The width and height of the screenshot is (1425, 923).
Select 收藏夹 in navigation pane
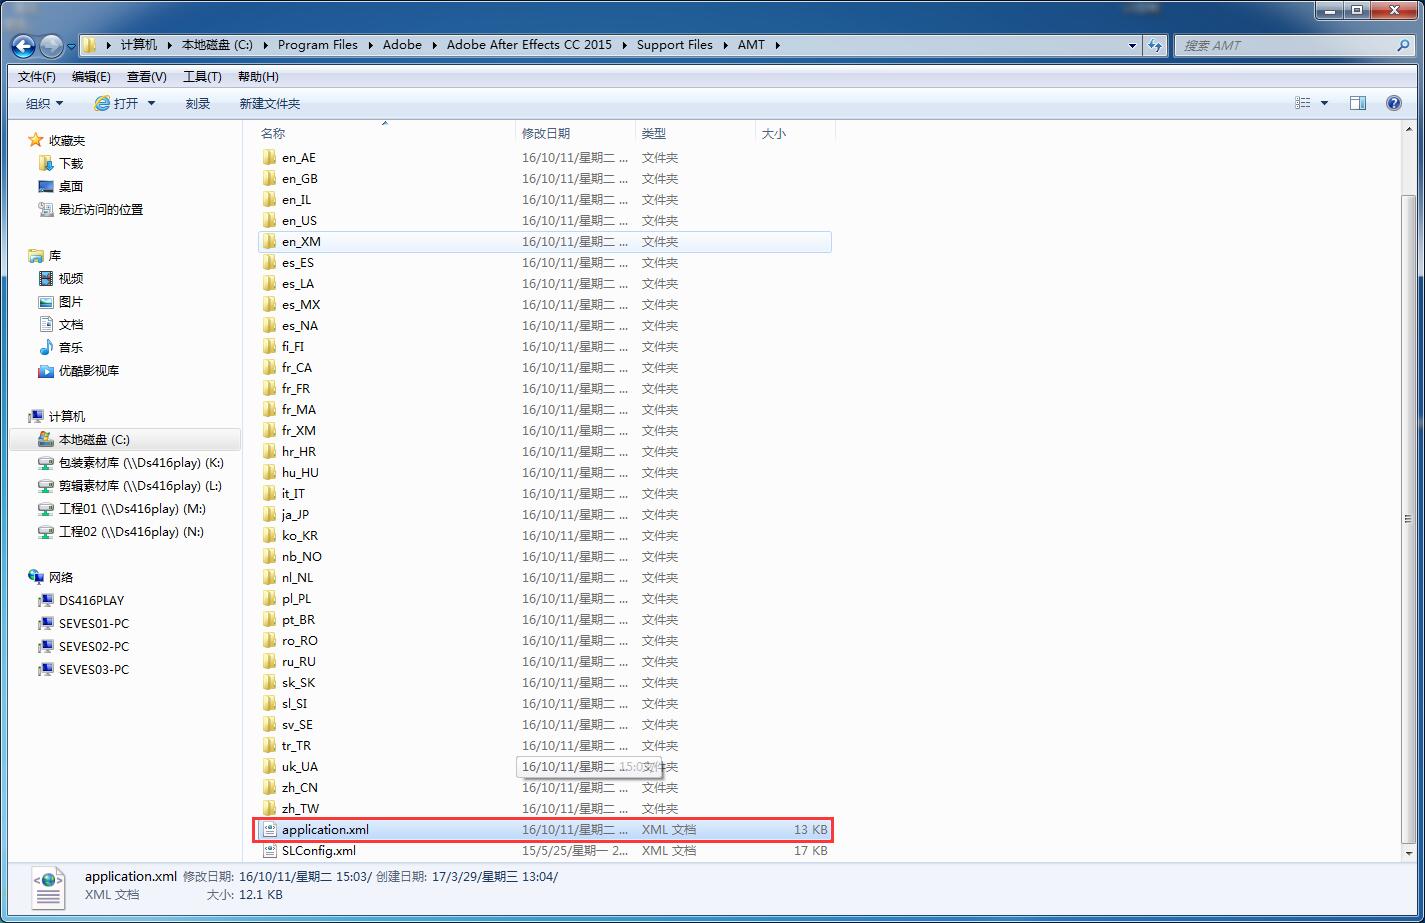click(x=57, y=140)
